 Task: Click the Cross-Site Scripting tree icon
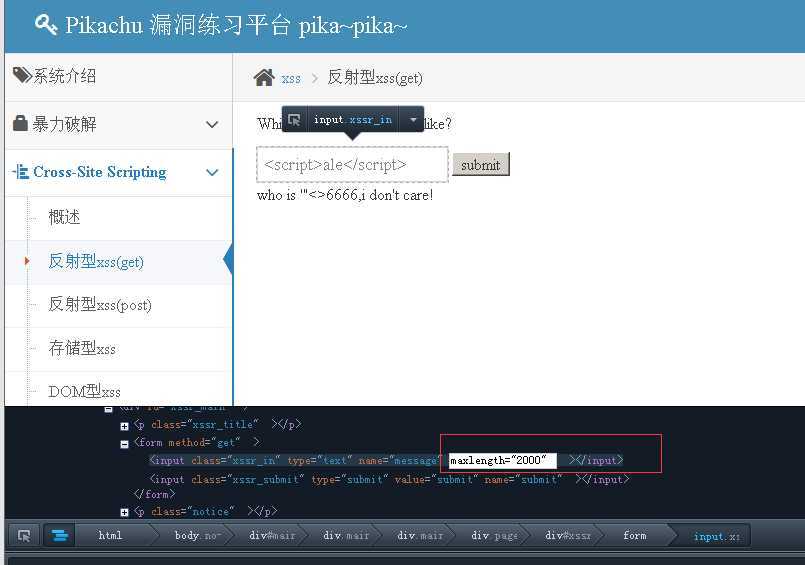[21, 171]
